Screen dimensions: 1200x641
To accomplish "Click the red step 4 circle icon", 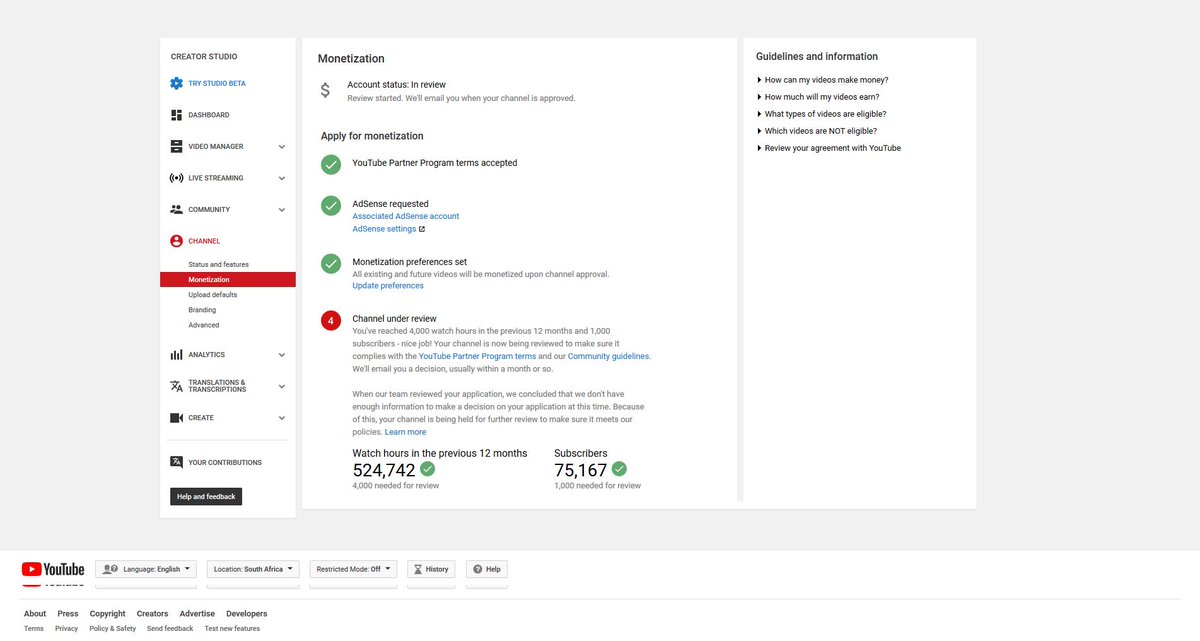I will (x=330, y=321).
